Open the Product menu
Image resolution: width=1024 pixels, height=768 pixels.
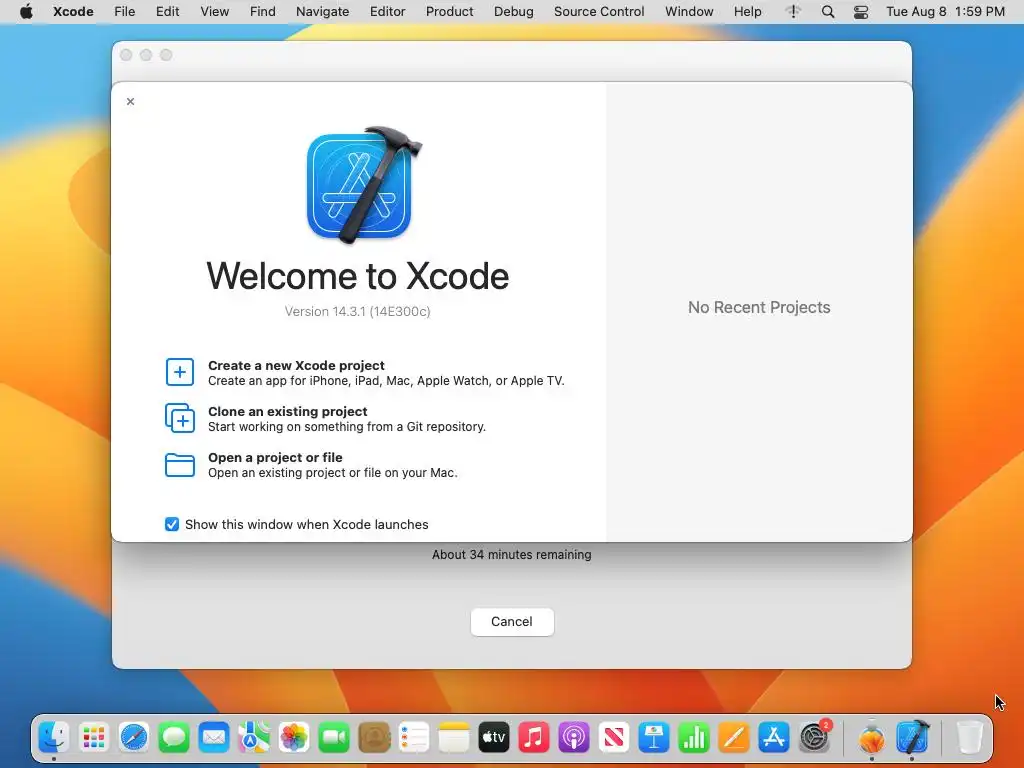point(449,12)
